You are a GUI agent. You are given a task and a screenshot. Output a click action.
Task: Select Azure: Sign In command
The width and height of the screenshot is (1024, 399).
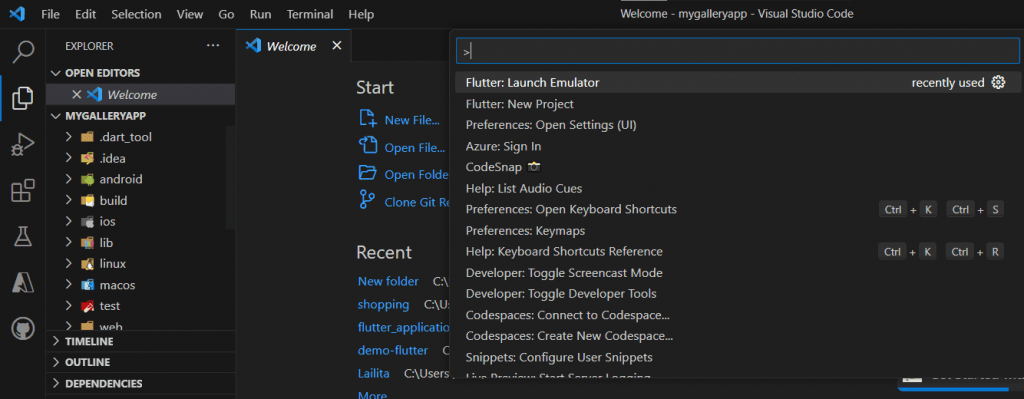tap(737, 146)
